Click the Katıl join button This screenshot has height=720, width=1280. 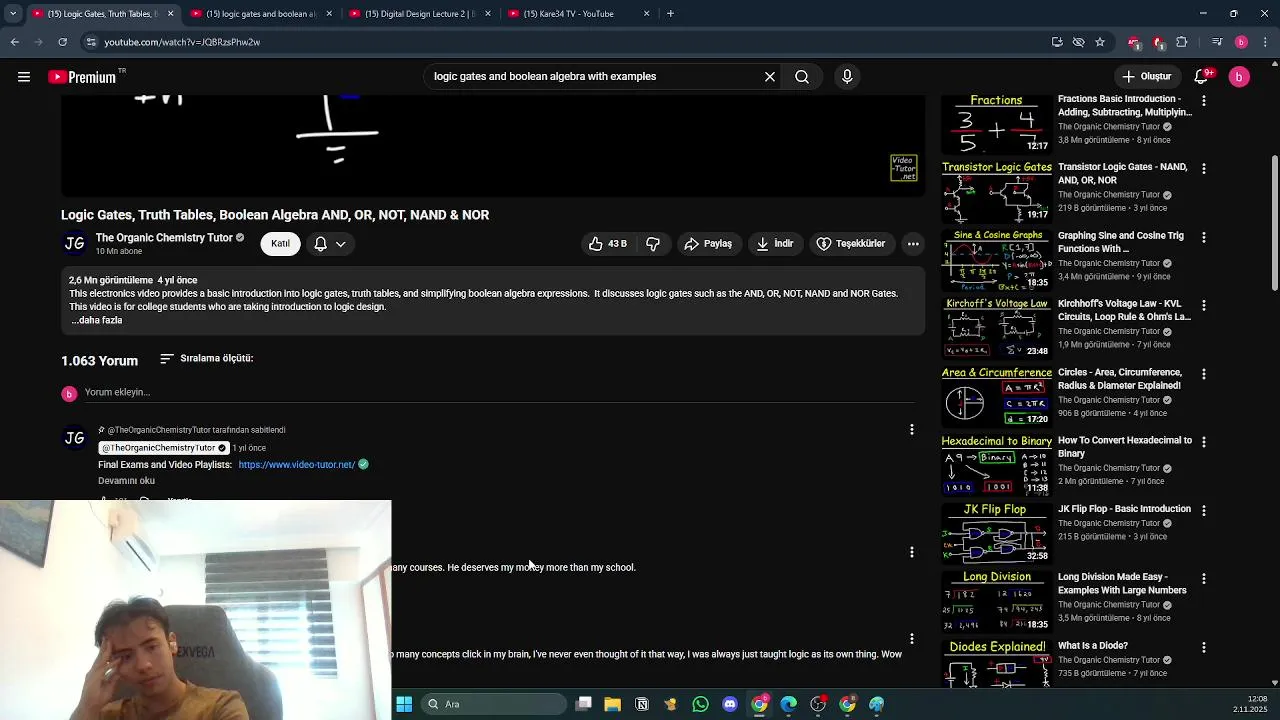pos(280,244)
